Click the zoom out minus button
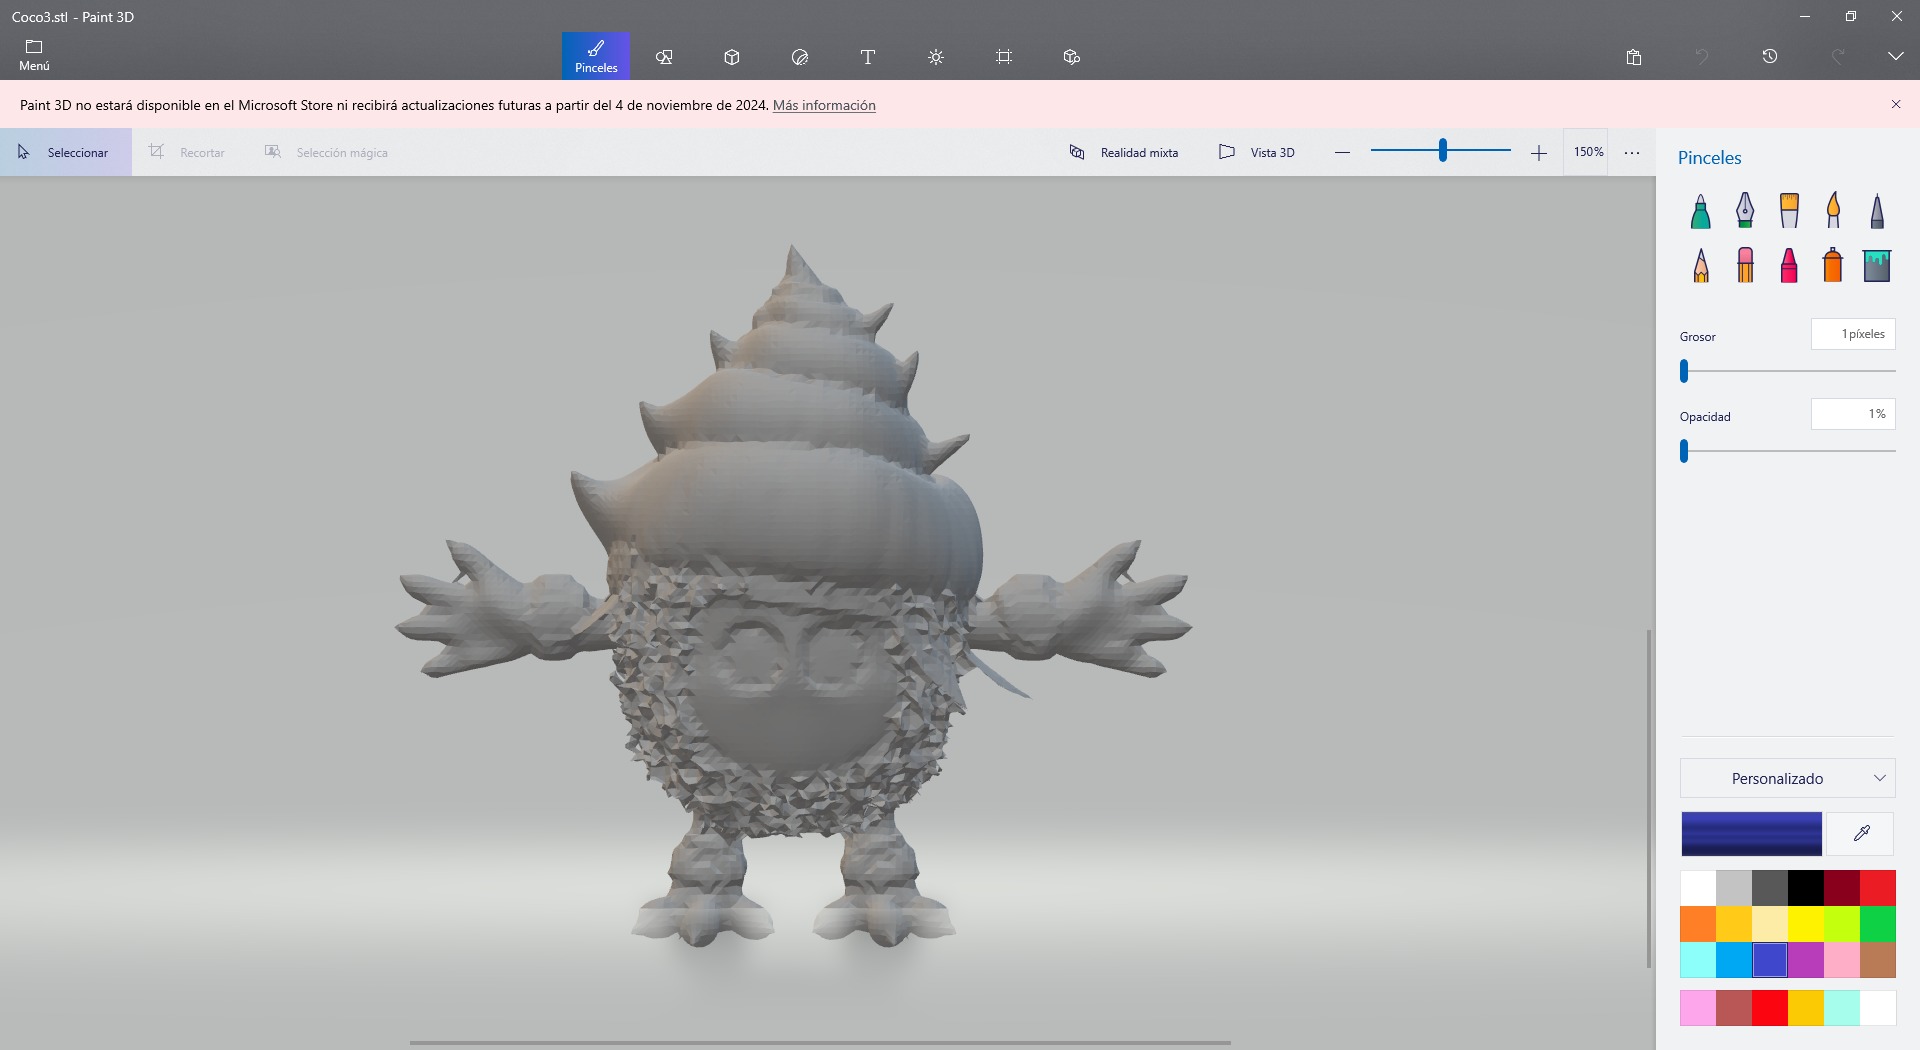1920x1050 pixels. coord(1342,152)
